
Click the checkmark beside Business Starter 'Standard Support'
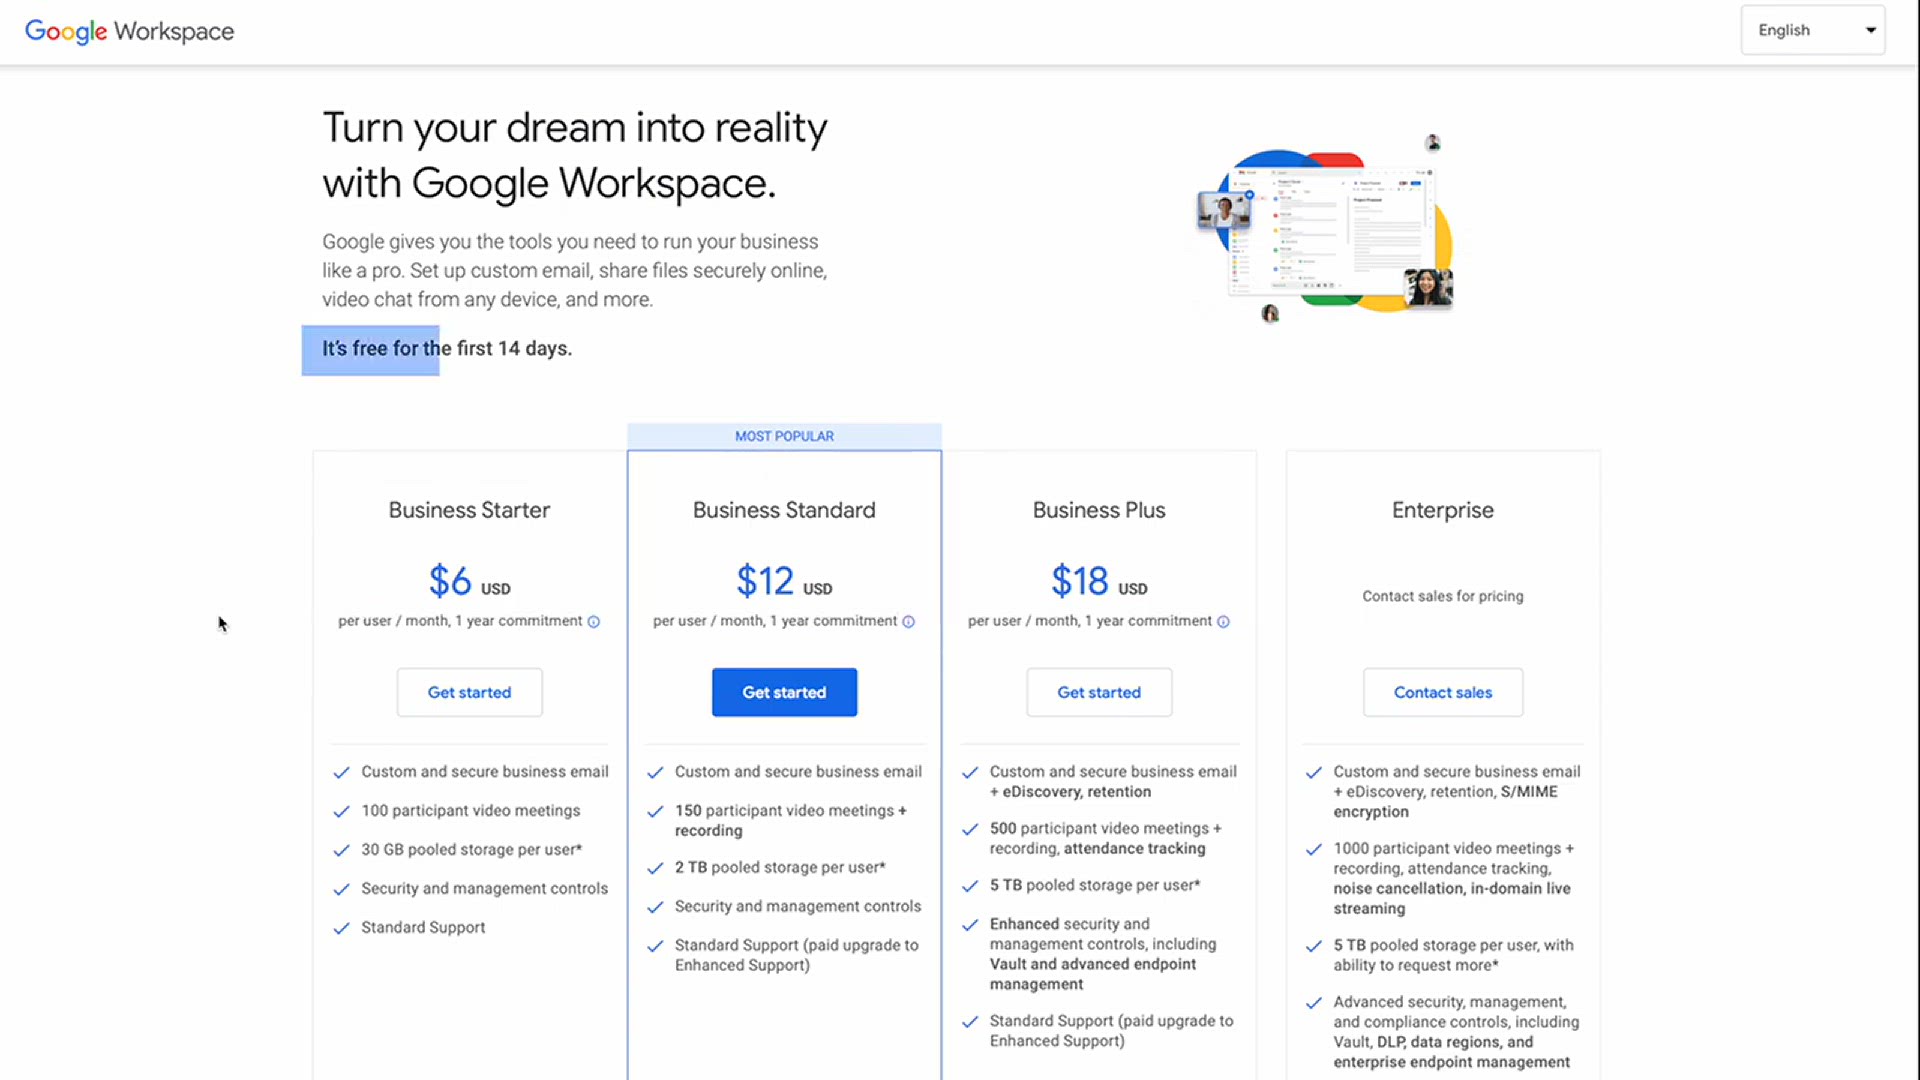pyautogui.click(x=341, y=928)
